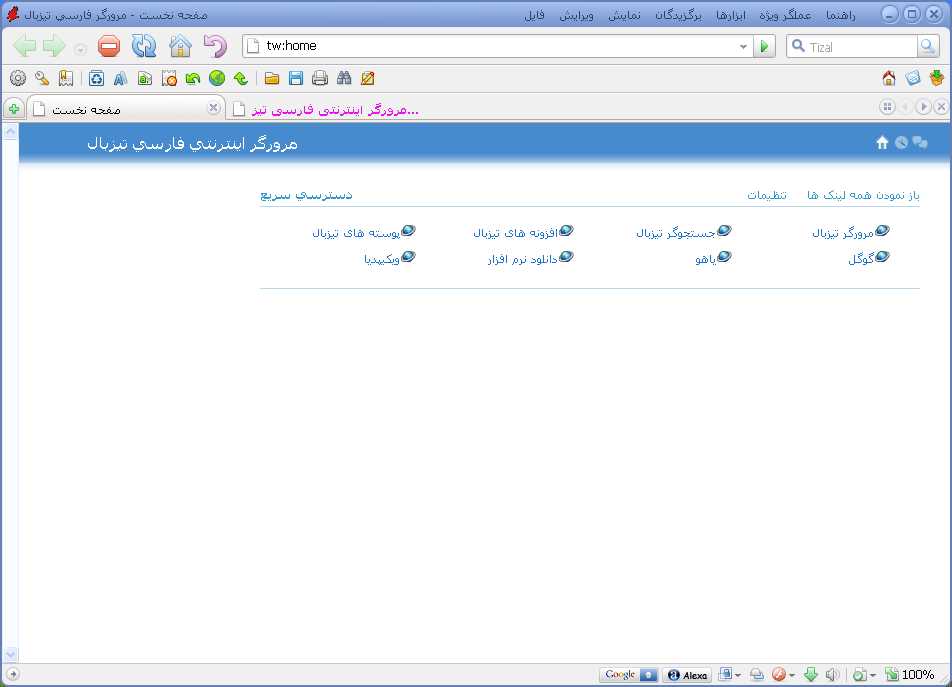Click the Alexa button in status bar

pos(687,675)
